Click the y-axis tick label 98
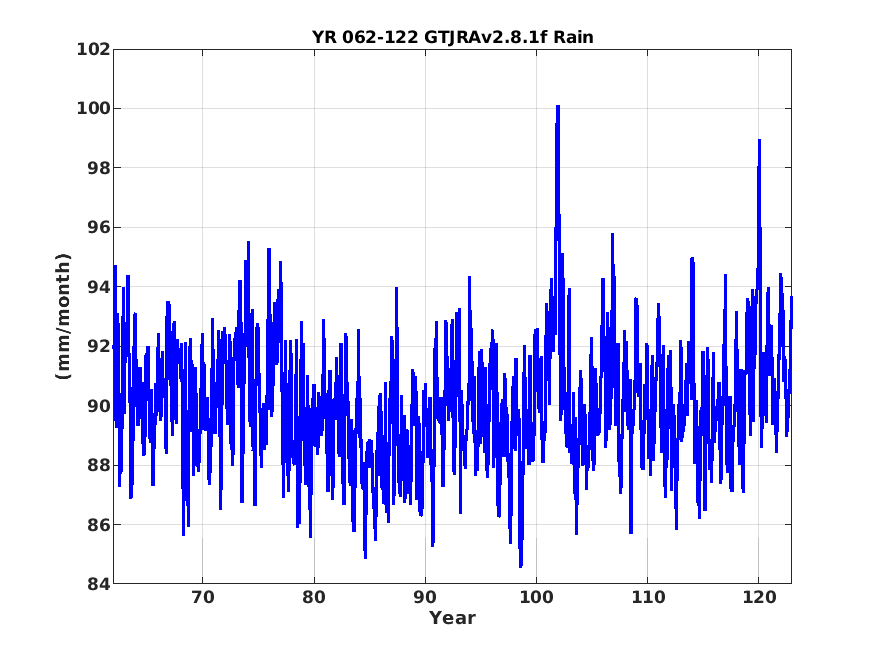Image resolution: width=875 pixels, height=656 pixels. click(x=99, y=168)
